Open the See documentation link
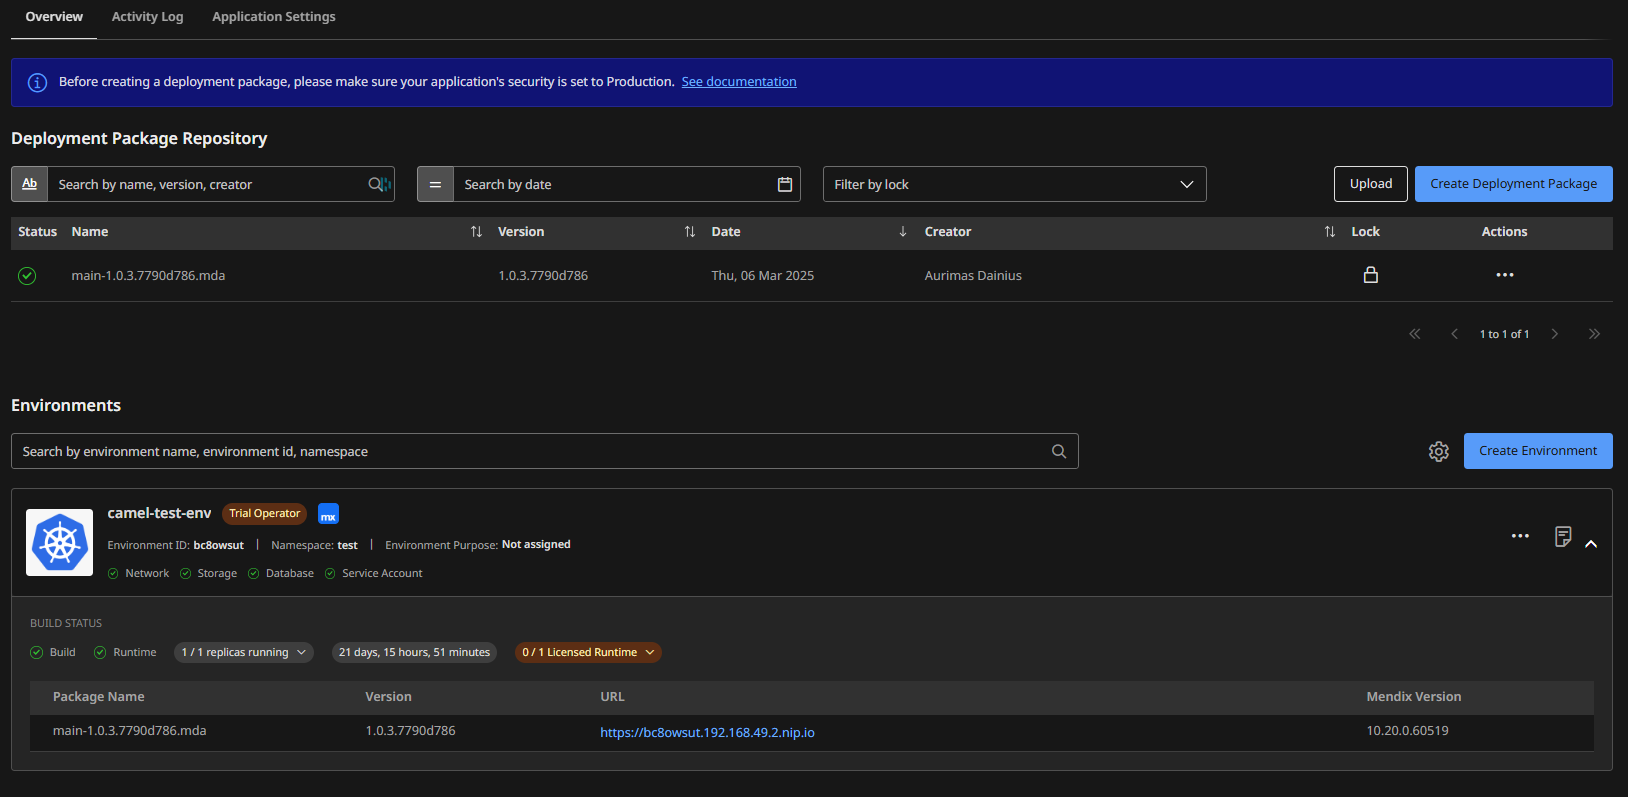 739,82
